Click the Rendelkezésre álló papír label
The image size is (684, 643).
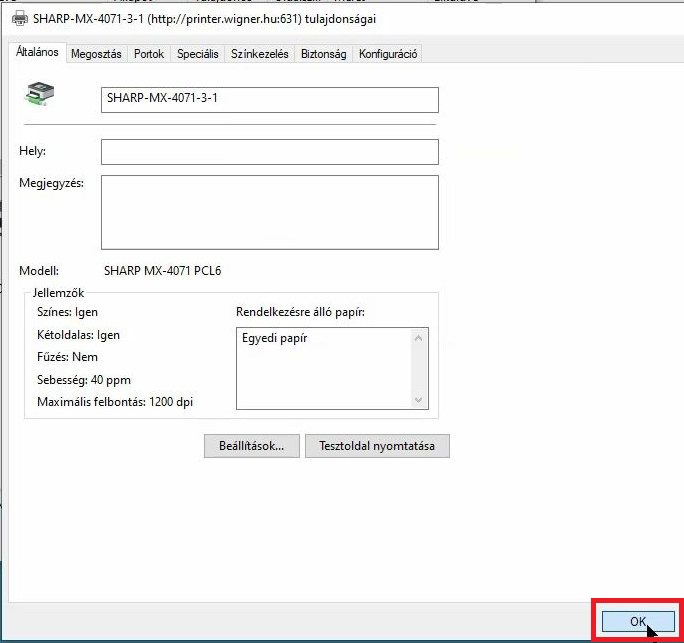[301, 312]
